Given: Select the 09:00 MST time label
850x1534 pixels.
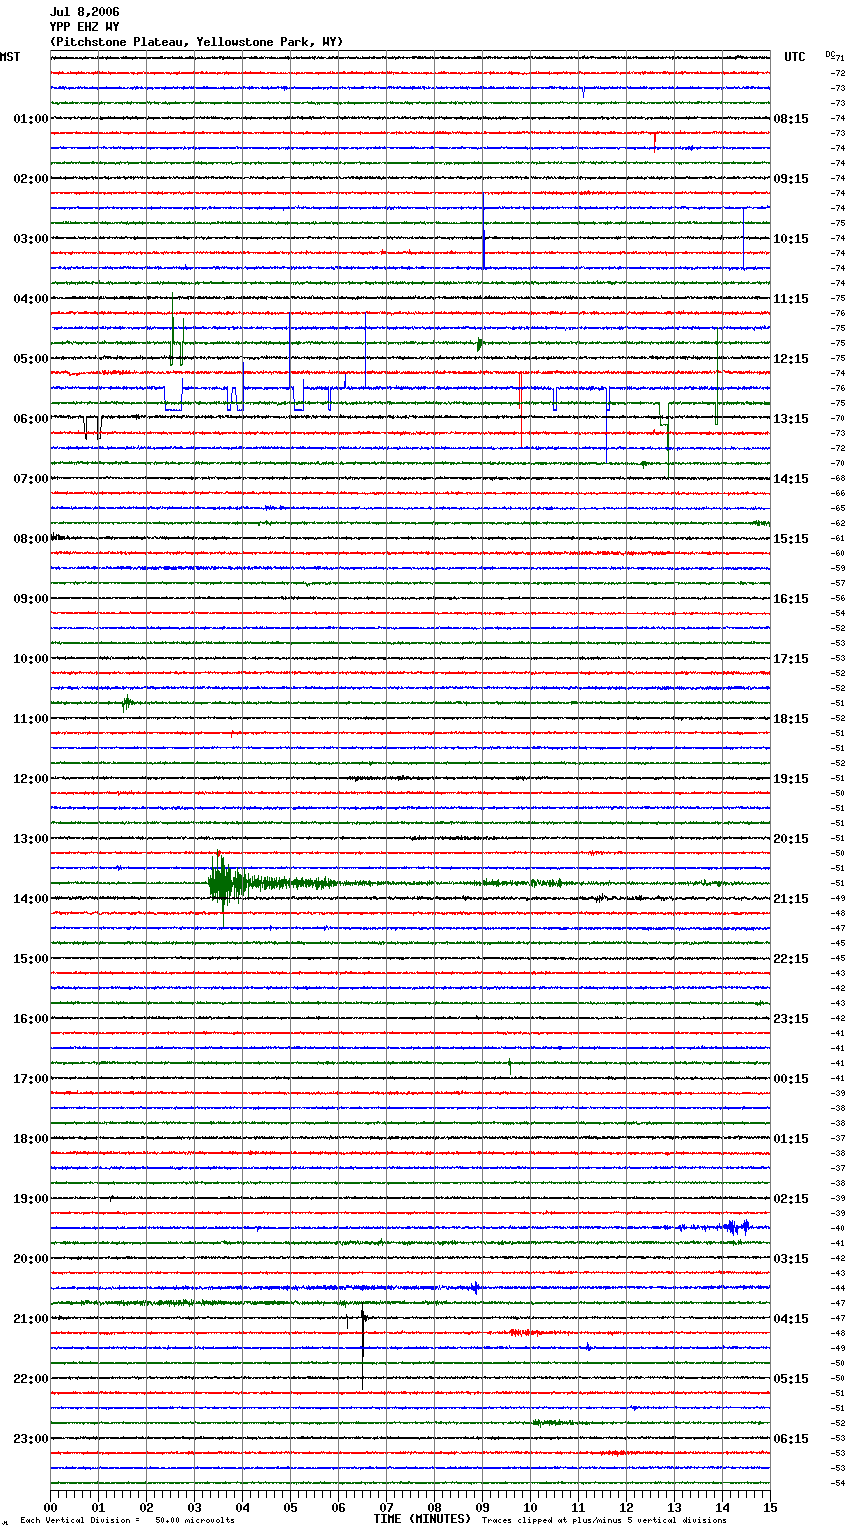Looking at the screenshot, I should tap(31, 599).
